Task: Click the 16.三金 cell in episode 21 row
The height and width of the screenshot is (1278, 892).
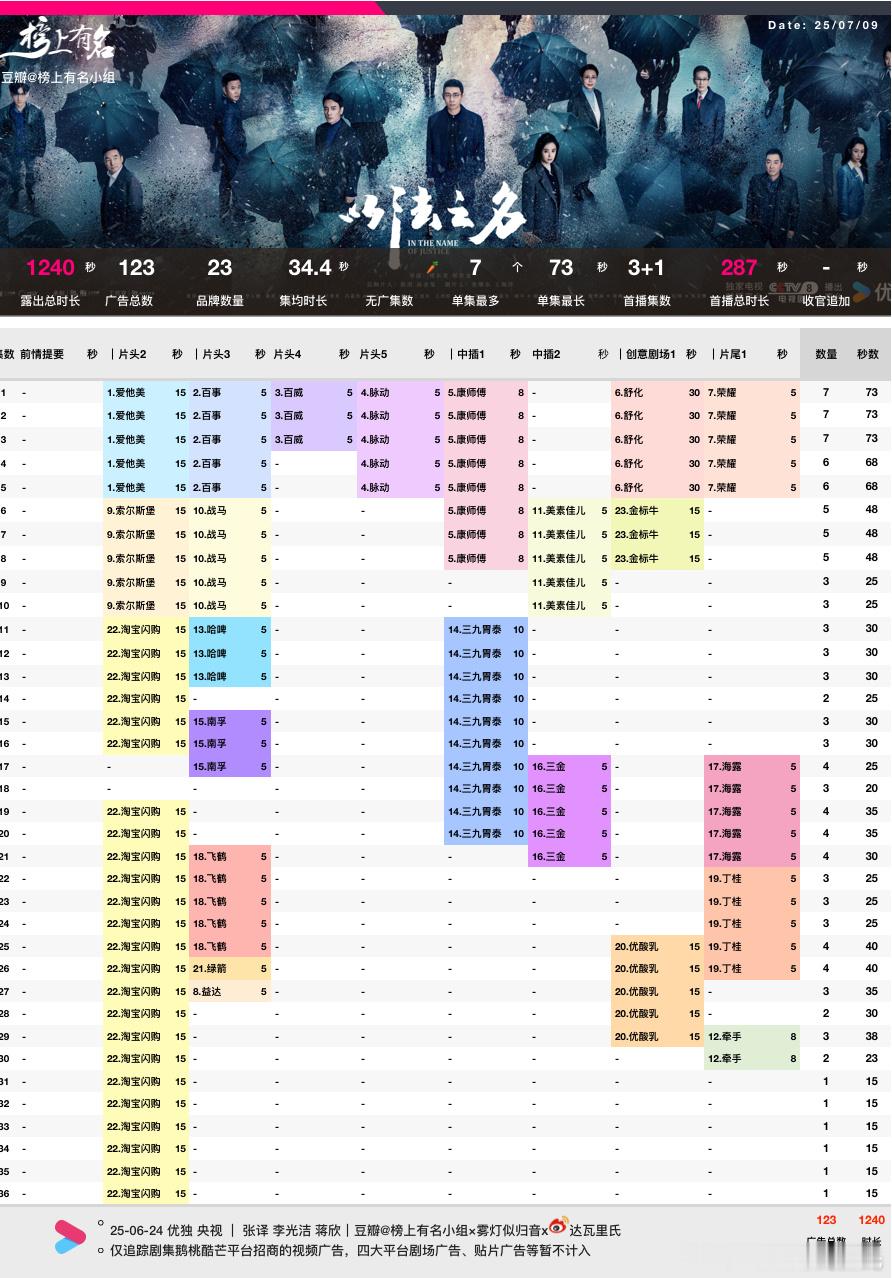Action: [569, 857]
